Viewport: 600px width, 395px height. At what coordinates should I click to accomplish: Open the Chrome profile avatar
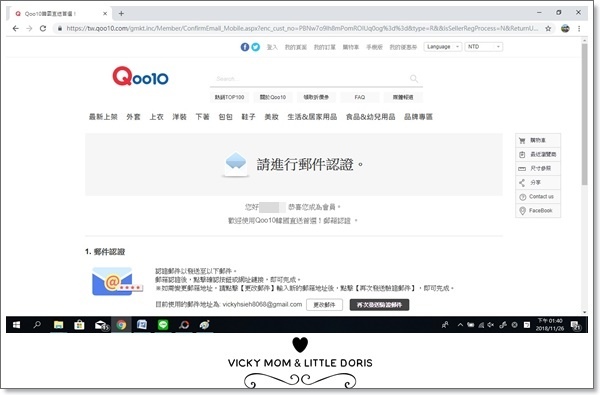565,28
